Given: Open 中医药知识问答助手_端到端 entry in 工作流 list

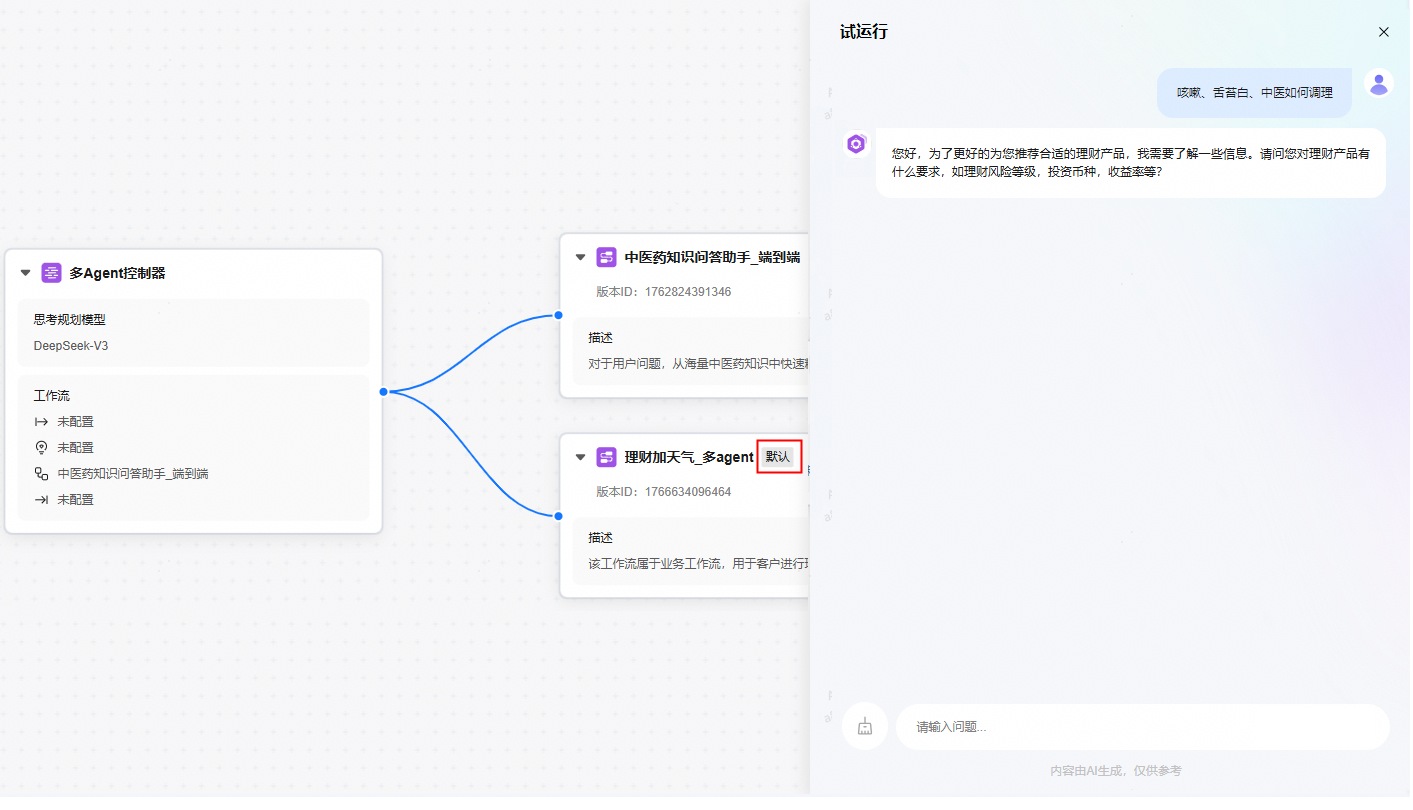Looking at the screenshot, I should click(132, 474).
